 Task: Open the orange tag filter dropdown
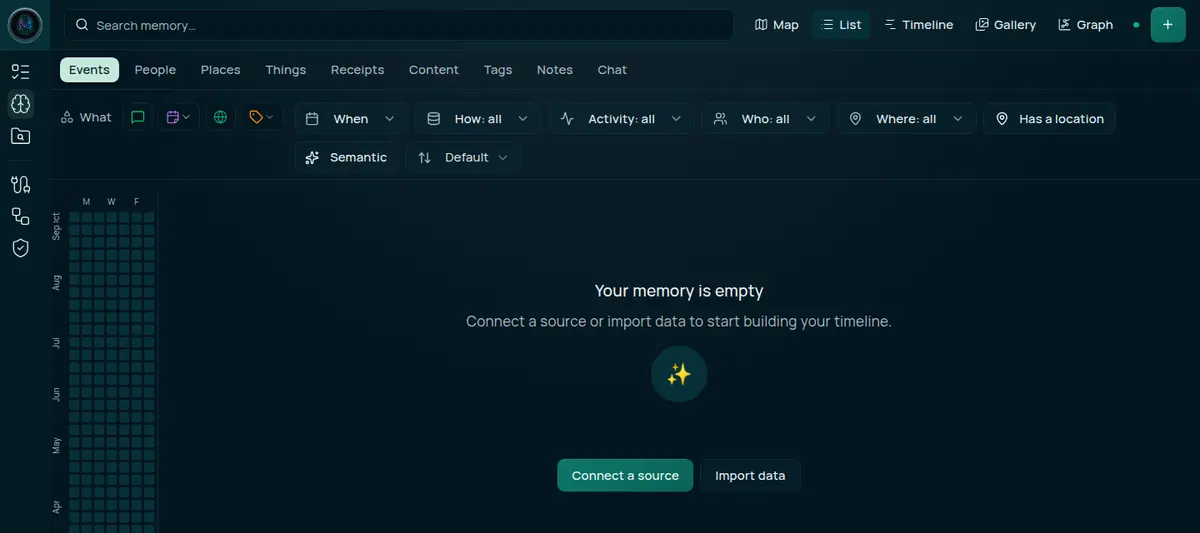tap(261, 118)
